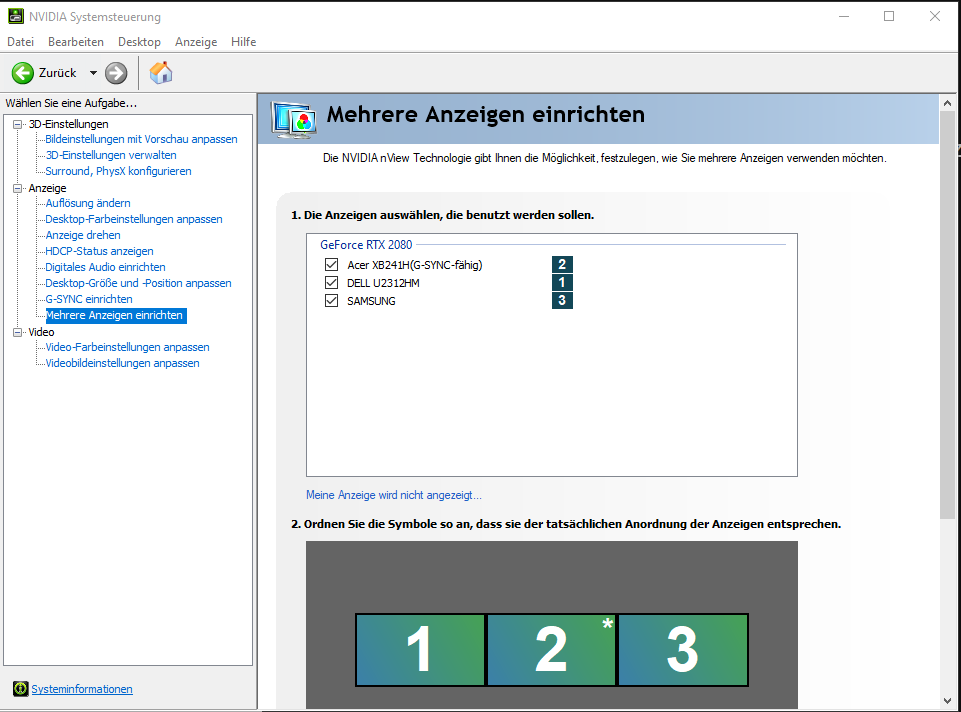The height and width of the screenshot is (712, 961).
Task: Click the multiple displays header icon
Action: coord(294,119)
